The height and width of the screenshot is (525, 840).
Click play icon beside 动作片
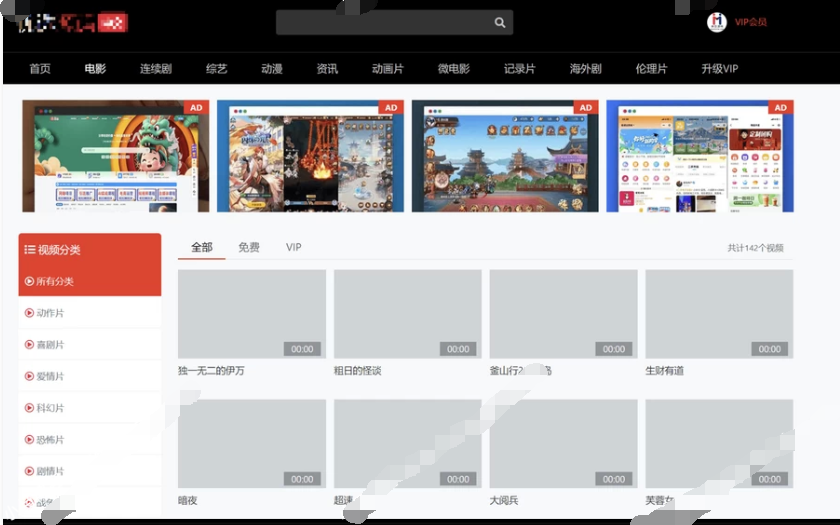click(29, 313)
